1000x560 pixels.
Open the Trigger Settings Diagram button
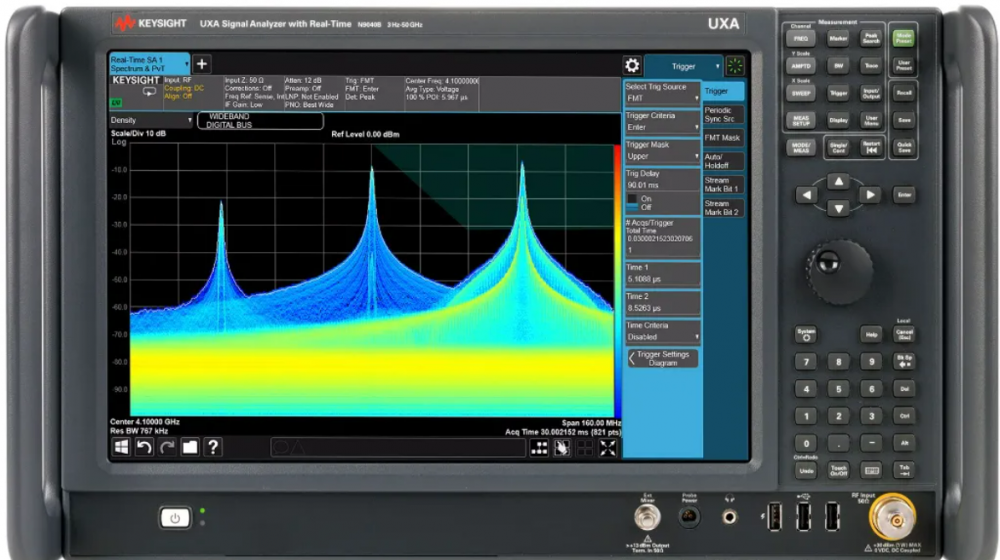click(x=662, y=358)
